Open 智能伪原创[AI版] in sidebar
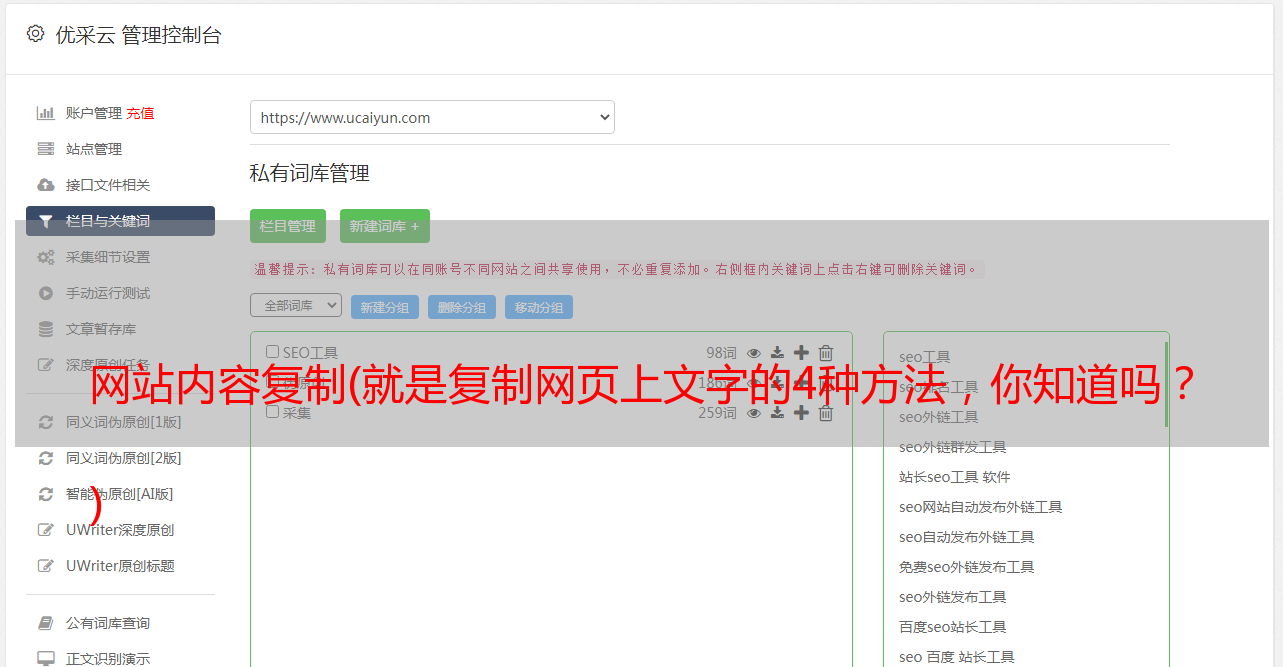1283x667 pixels. pos(120,494)
